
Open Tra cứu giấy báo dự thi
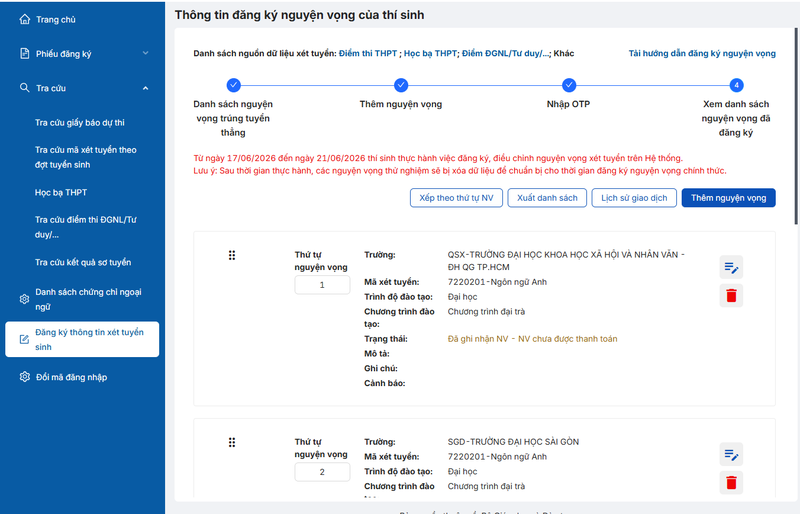pos(80,123)
